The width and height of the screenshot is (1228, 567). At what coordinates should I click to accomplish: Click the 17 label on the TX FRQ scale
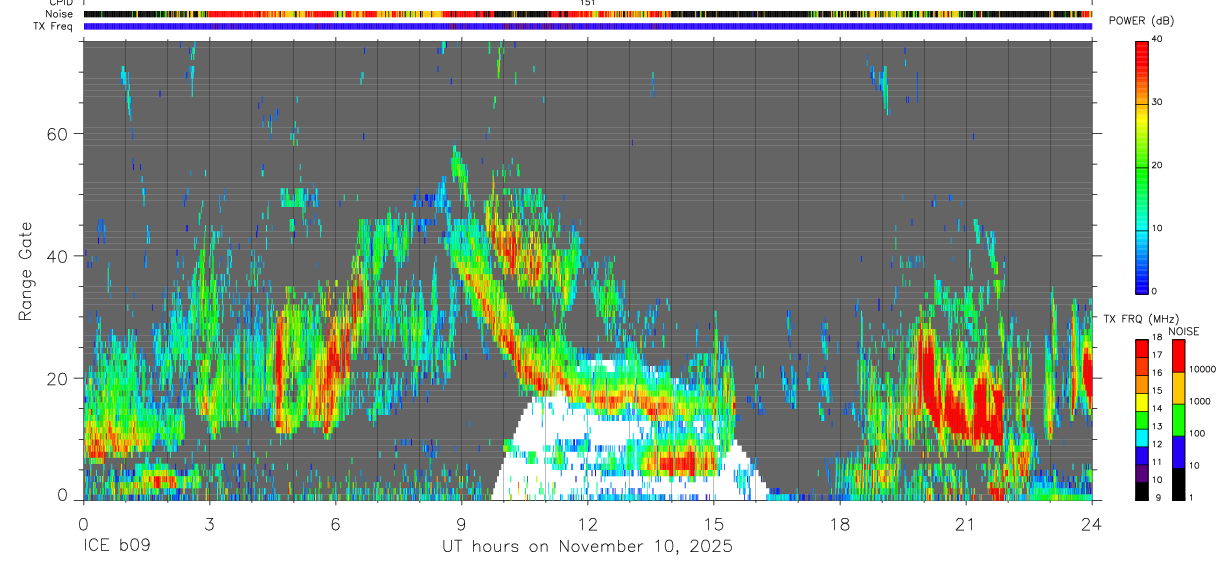pyautogui.click(x=1157, y=355)
